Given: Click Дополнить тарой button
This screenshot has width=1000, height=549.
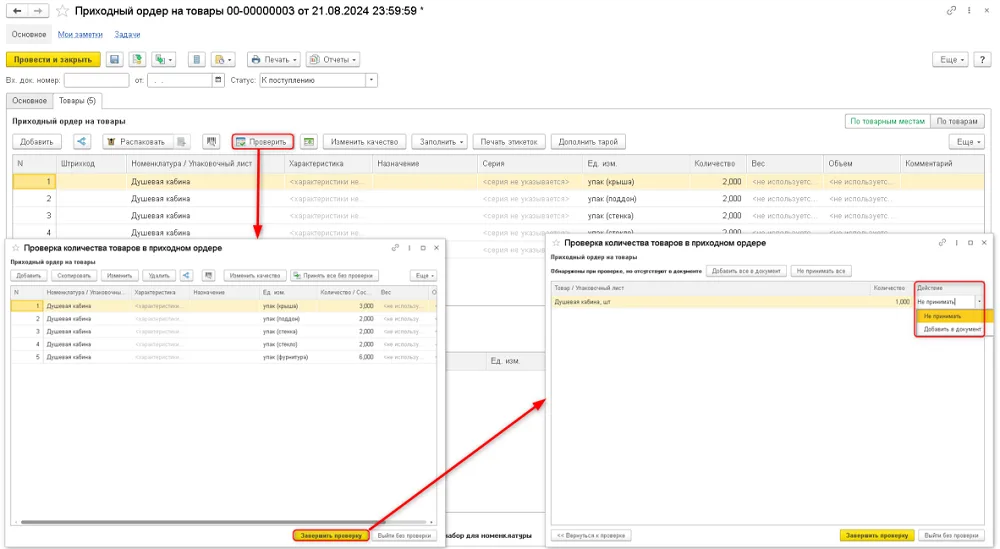Looking at the screenshot, I should (x=588, y=142).
